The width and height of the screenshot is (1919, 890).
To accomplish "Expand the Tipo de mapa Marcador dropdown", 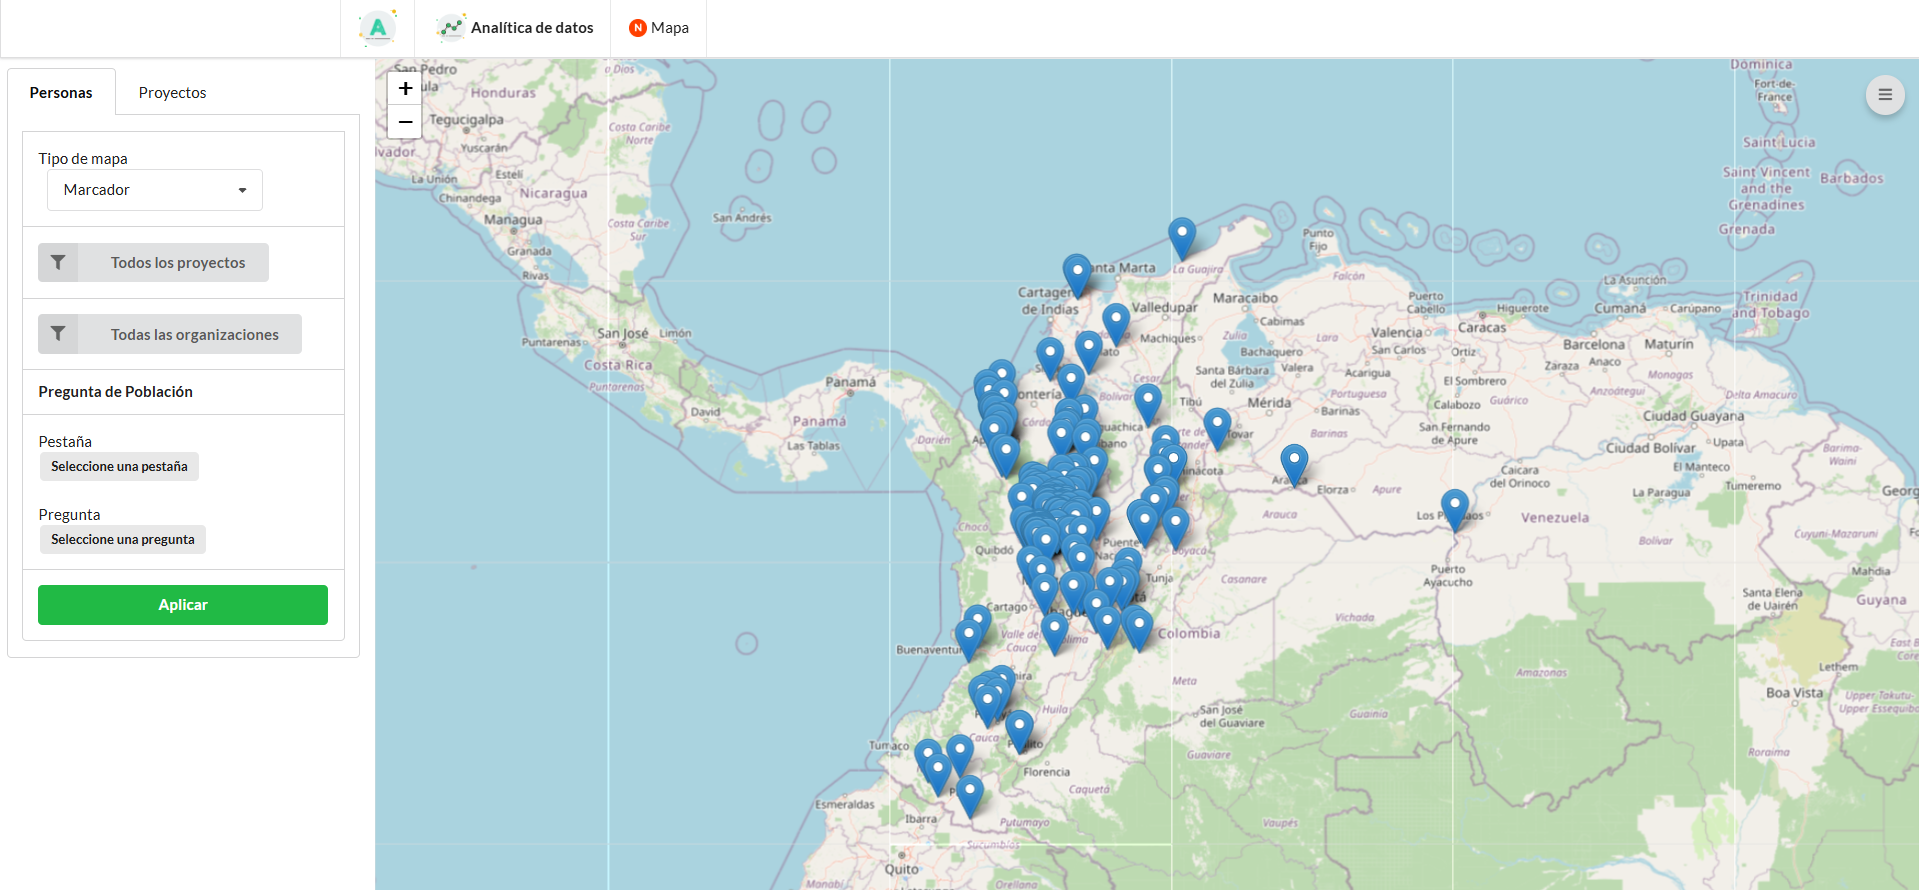I will (155, 190).
